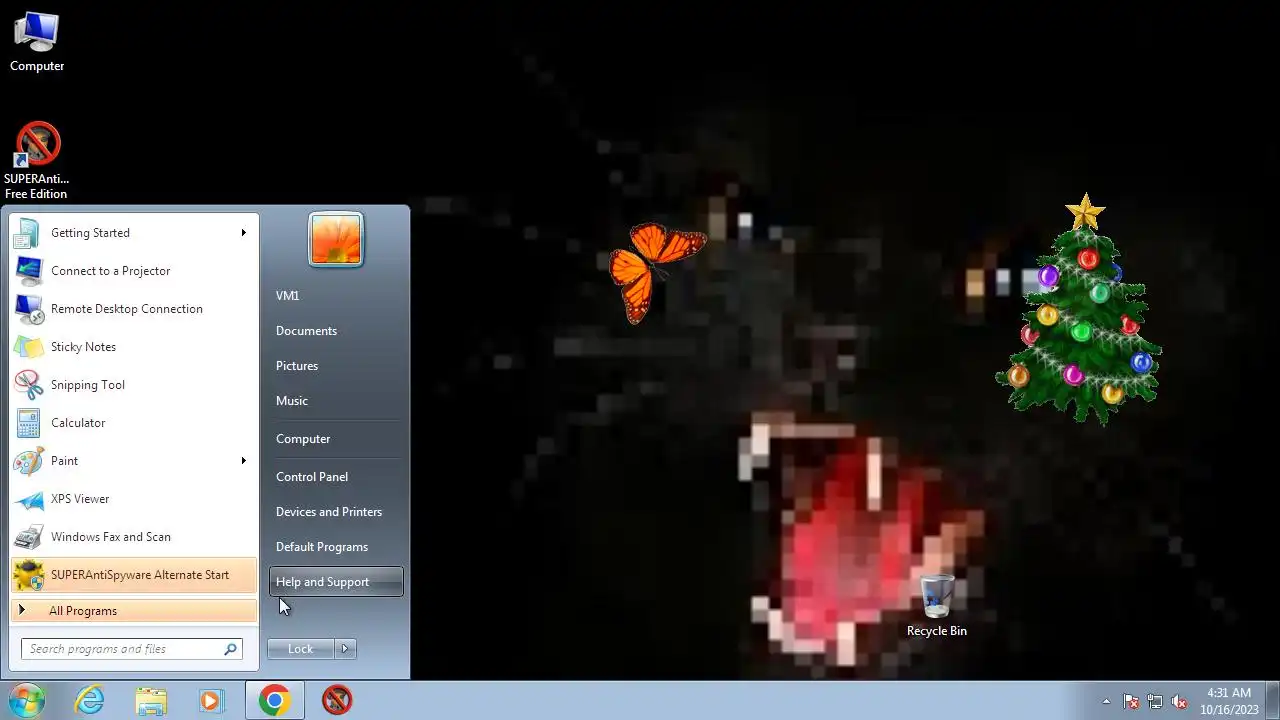
Task: Select SUPERAntiSpyware Free Edition desktop shortcut
Action: point(37,161)
